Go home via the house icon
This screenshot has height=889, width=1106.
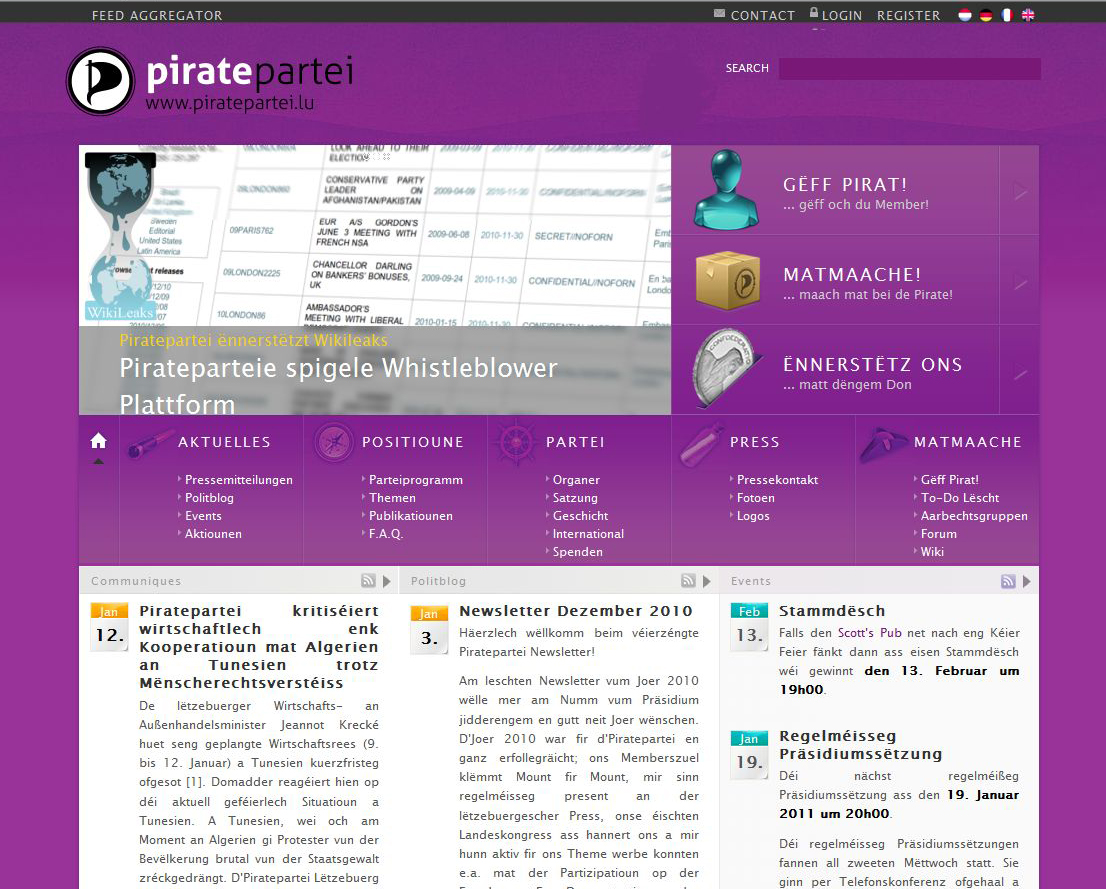(x=98, y=441)
